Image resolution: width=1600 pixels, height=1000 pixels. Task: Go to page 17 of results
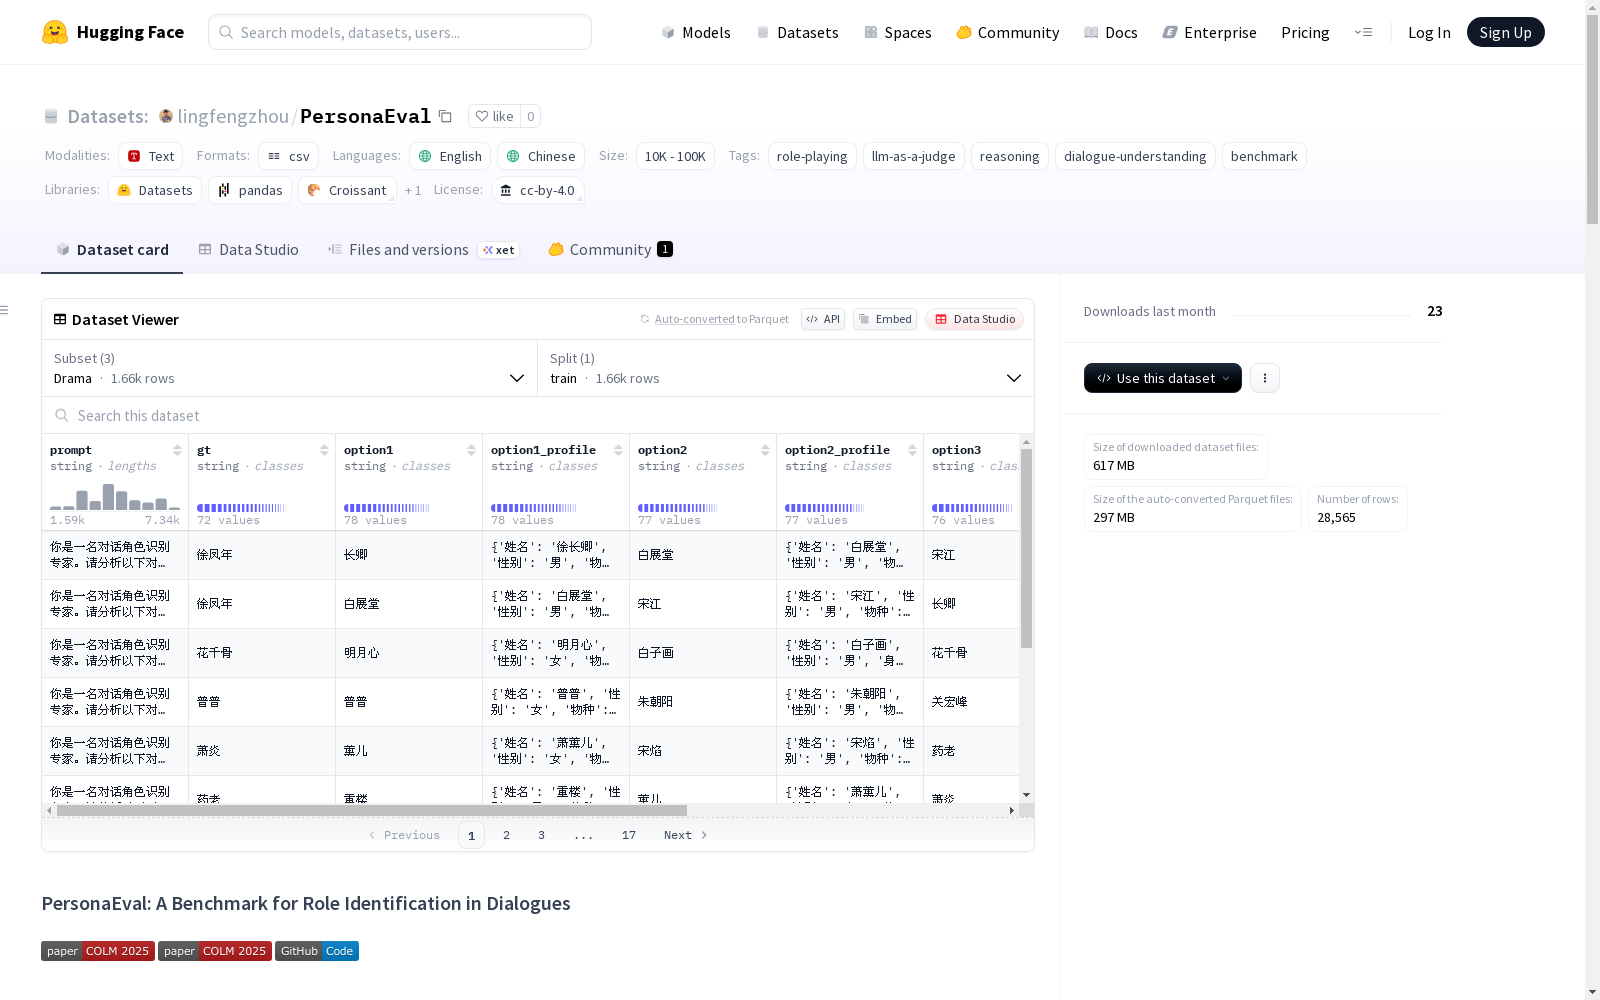(x=629, y=835)
